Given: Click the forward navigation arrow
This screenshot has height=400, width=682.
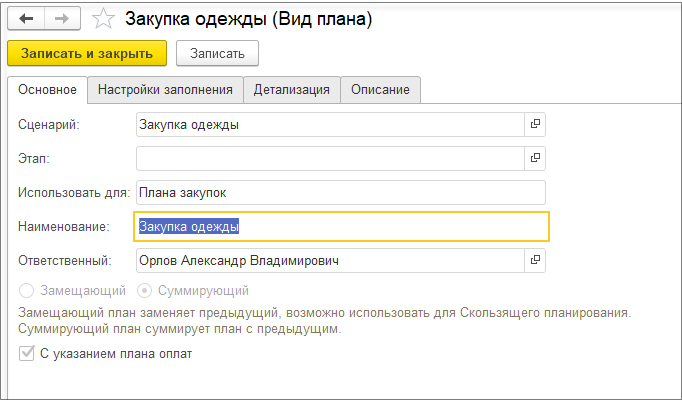Looking at the screenshot, I should 60,18.
